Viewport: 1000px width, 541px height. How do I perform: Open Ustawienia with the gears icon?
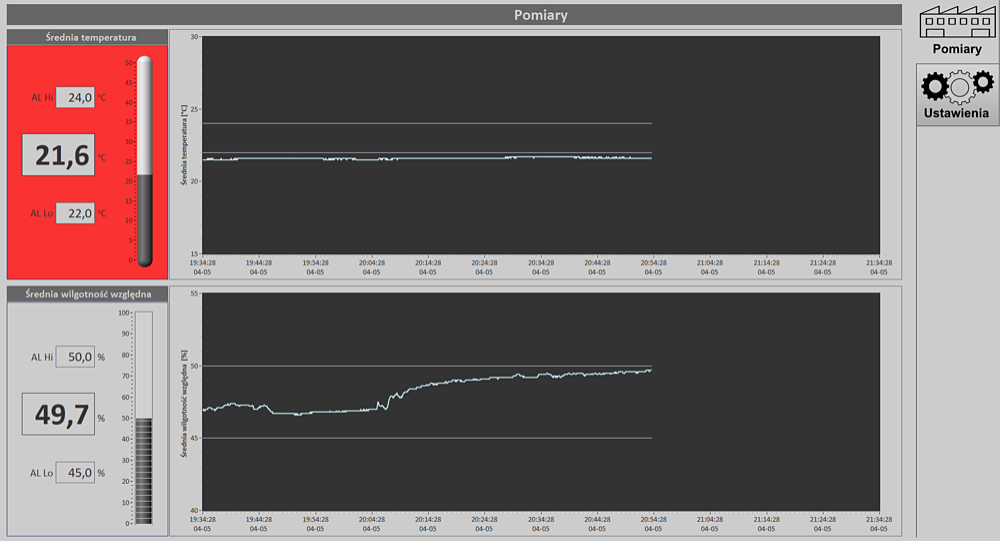(x=958, y=94)
